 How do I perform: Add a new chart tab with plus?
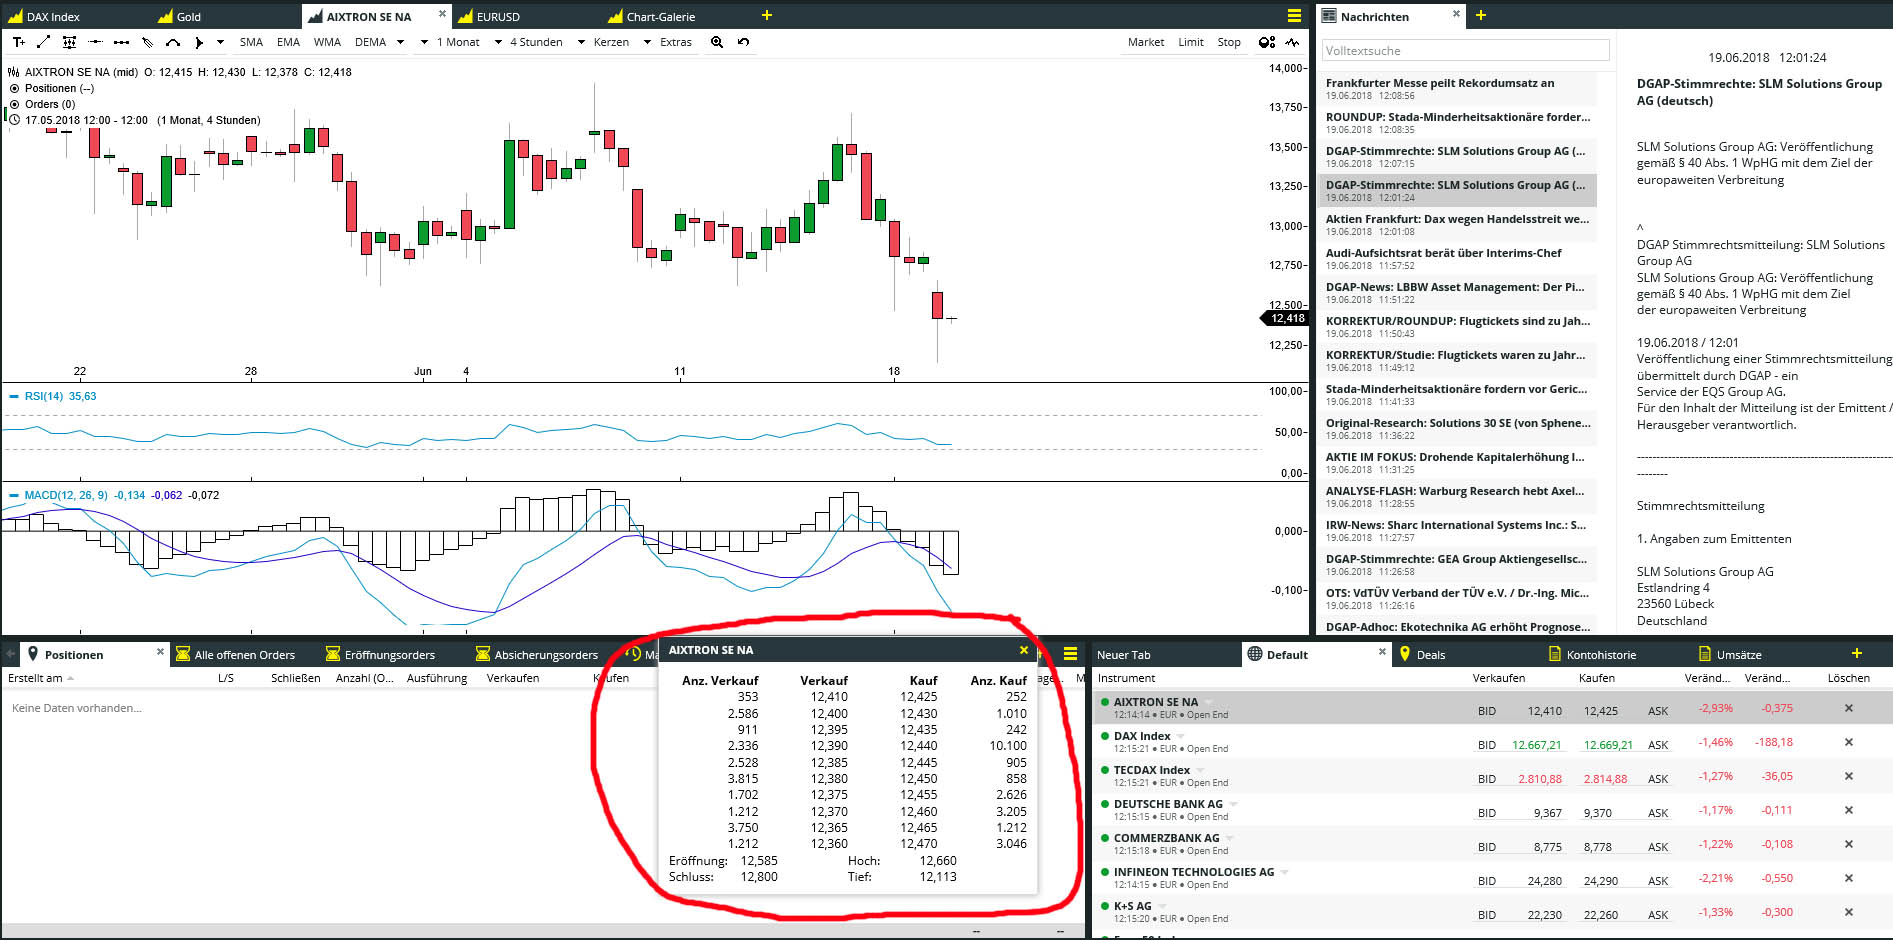click(767, 15)
